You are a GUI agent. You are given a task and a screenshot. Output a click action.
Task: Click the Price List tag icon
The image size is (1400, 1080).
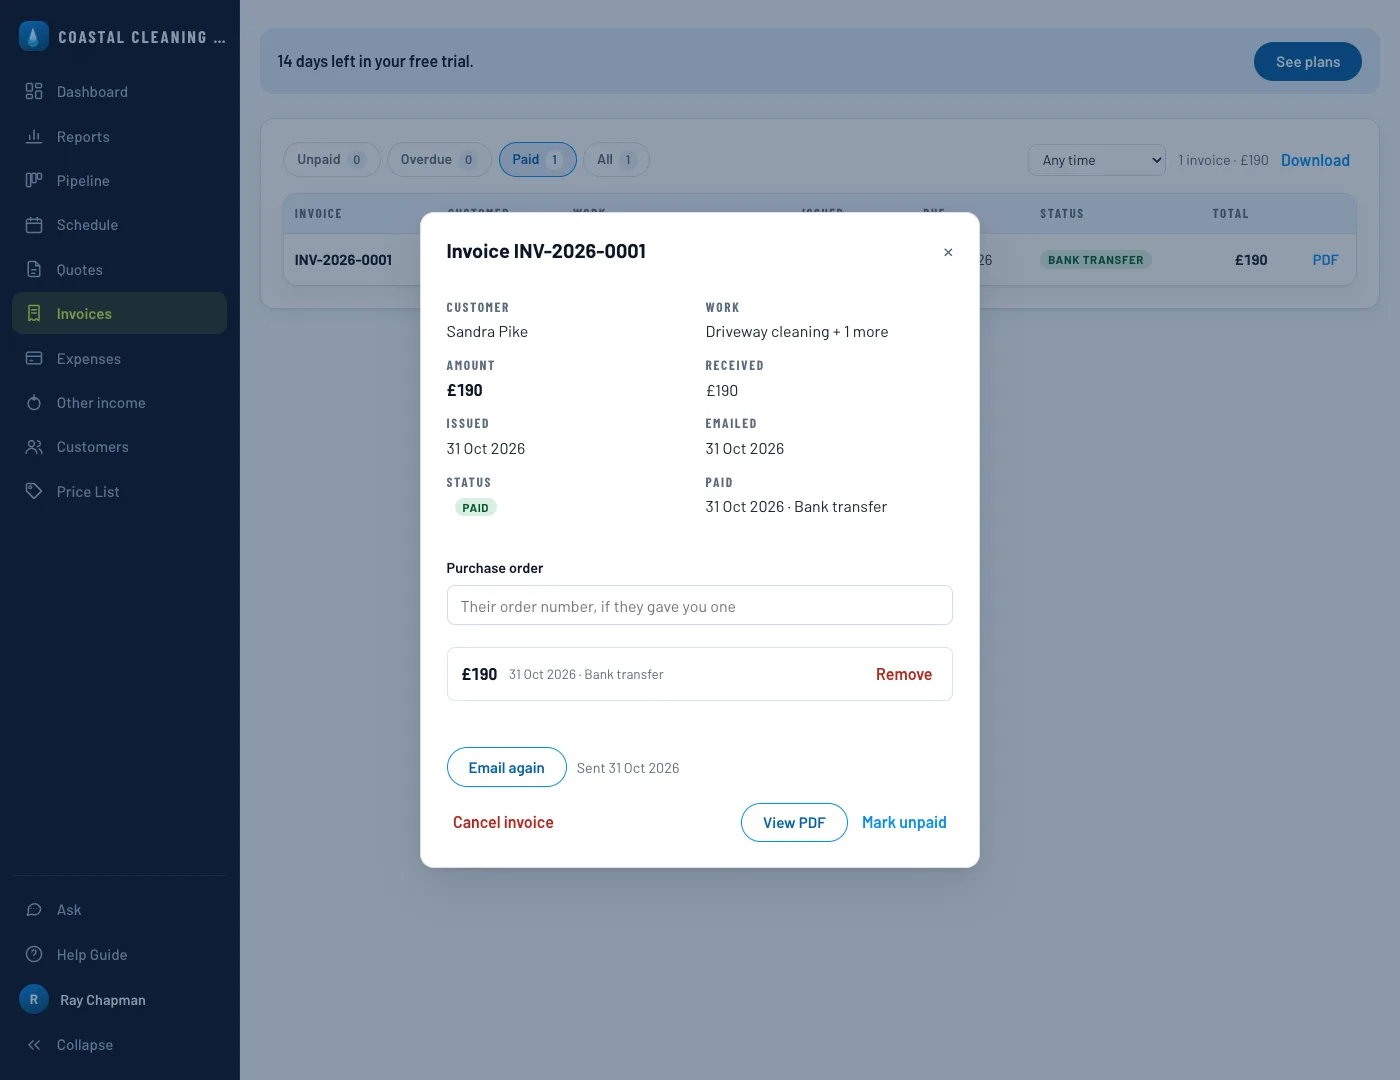tap(34, 492)
